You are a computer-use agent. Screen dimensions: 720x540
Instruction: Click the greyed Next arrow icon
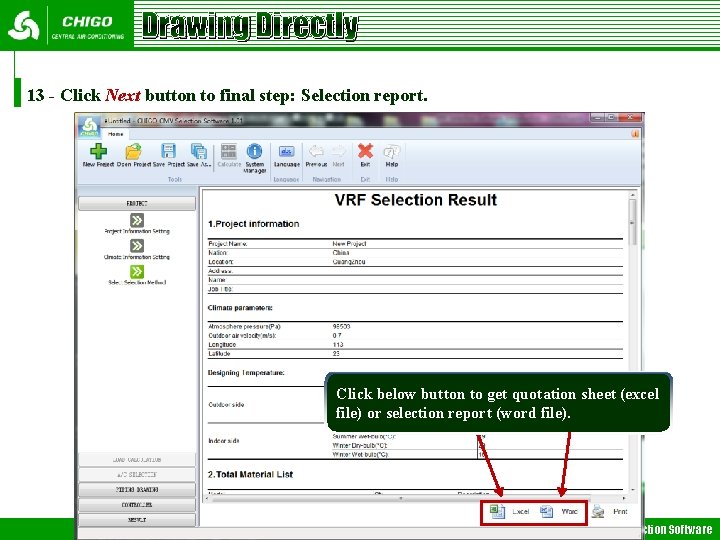click(338, 151)
